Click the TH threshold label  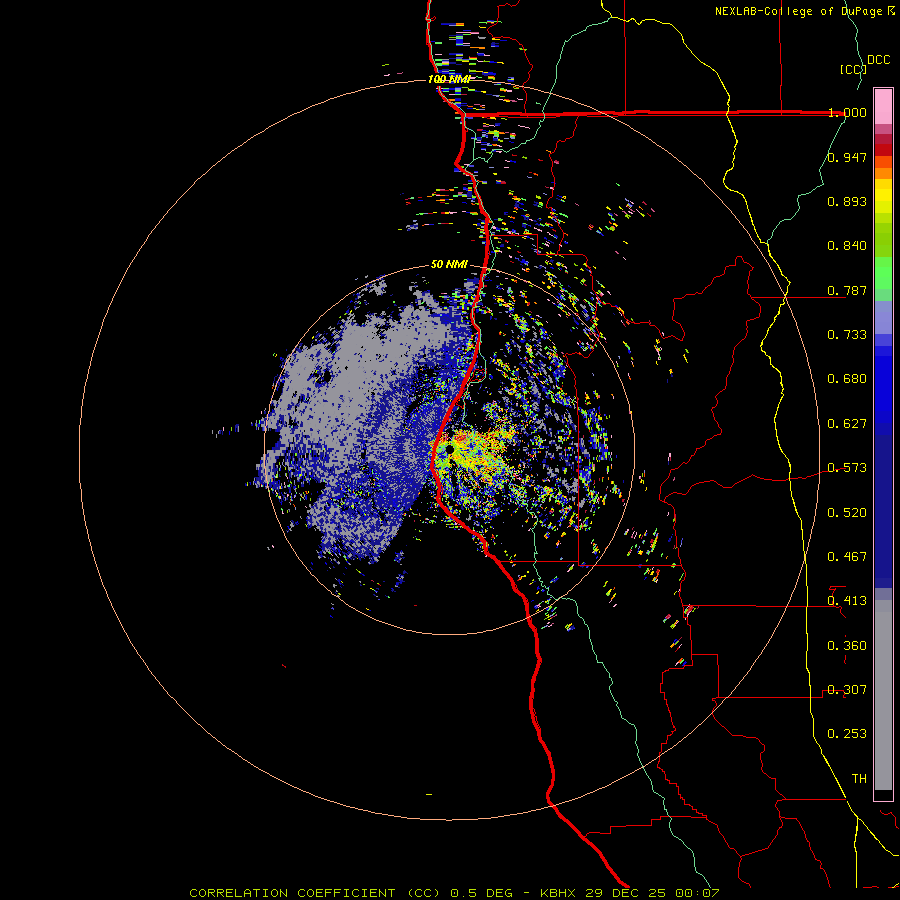pos(859,779)
